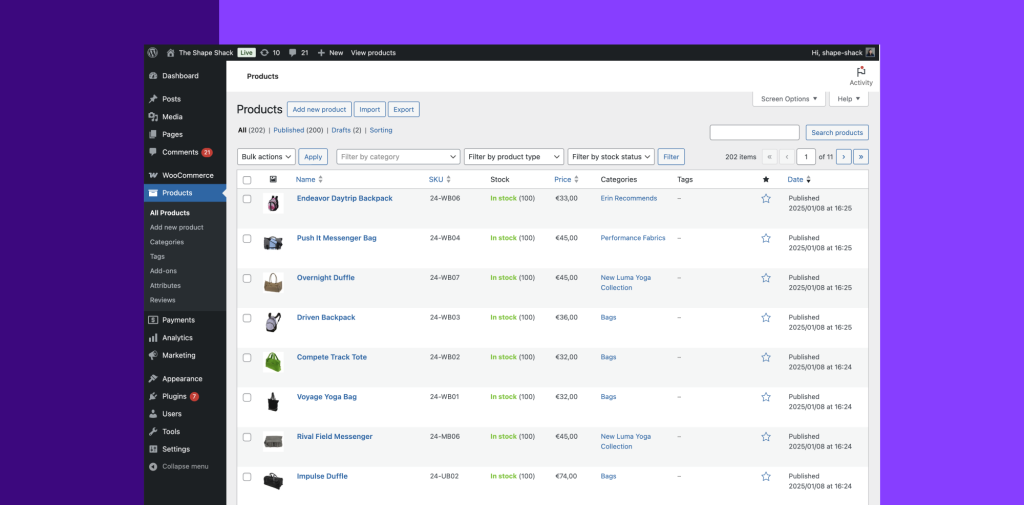1024x505 pixels.
Task: Click the Dashboard icon in sidebar
Action: 153,76
